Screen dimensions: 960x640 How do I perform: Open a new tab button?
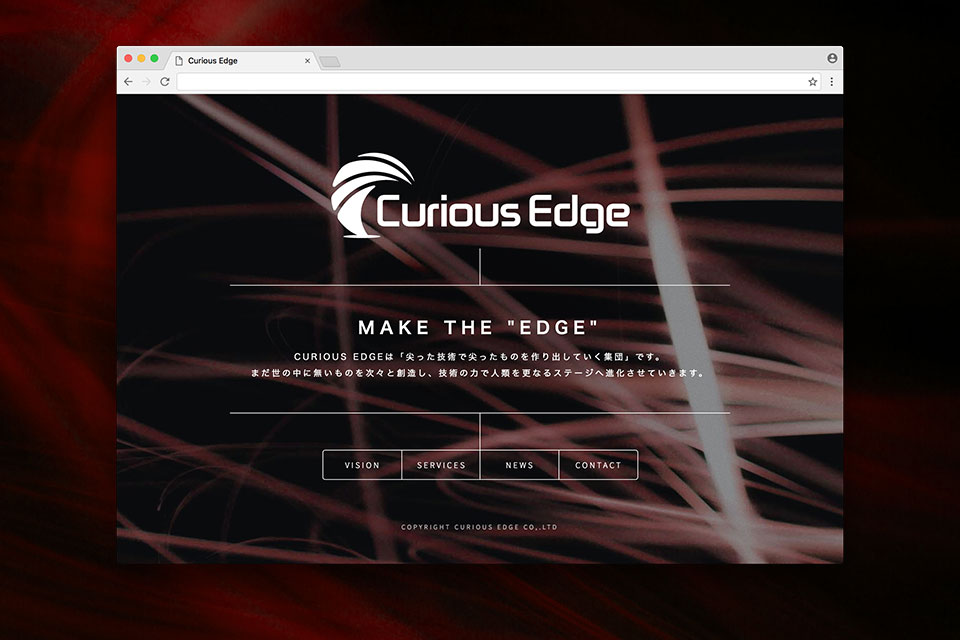[330, 61]
